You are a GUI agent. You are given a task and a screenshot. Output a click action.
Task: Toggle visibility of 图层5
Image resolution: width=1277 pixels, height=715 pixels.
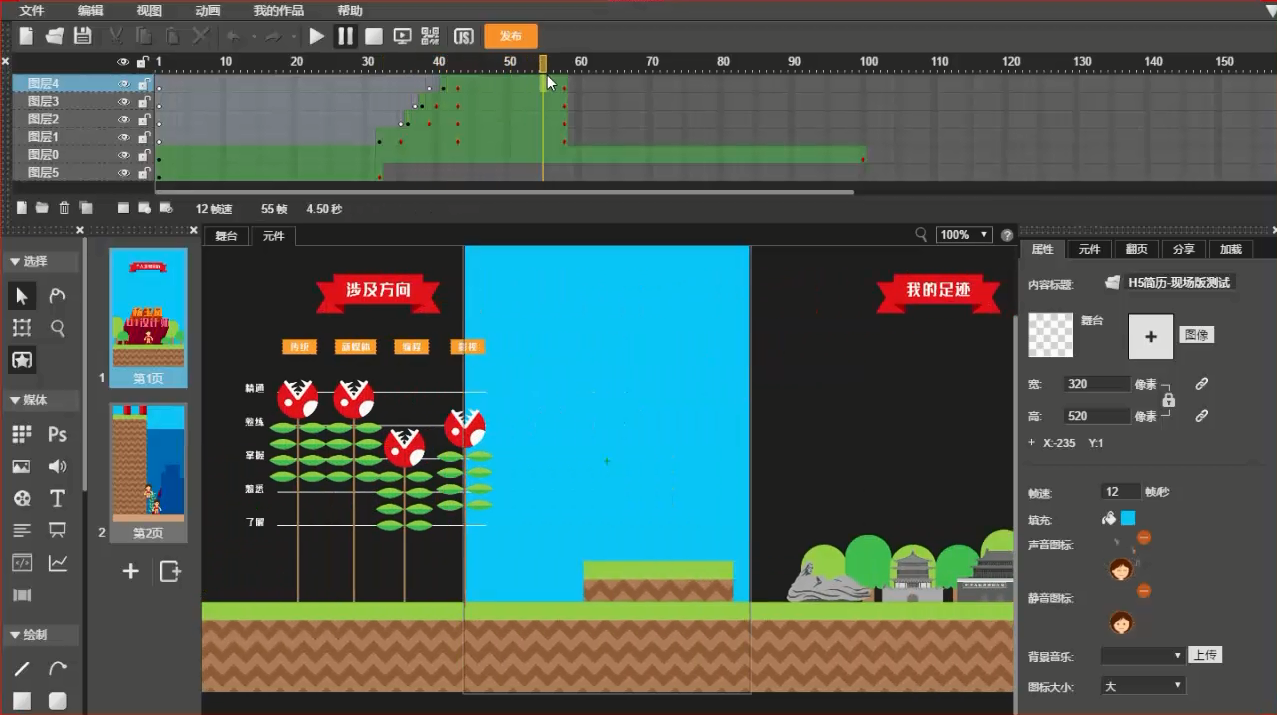click(x=124, y=173)
